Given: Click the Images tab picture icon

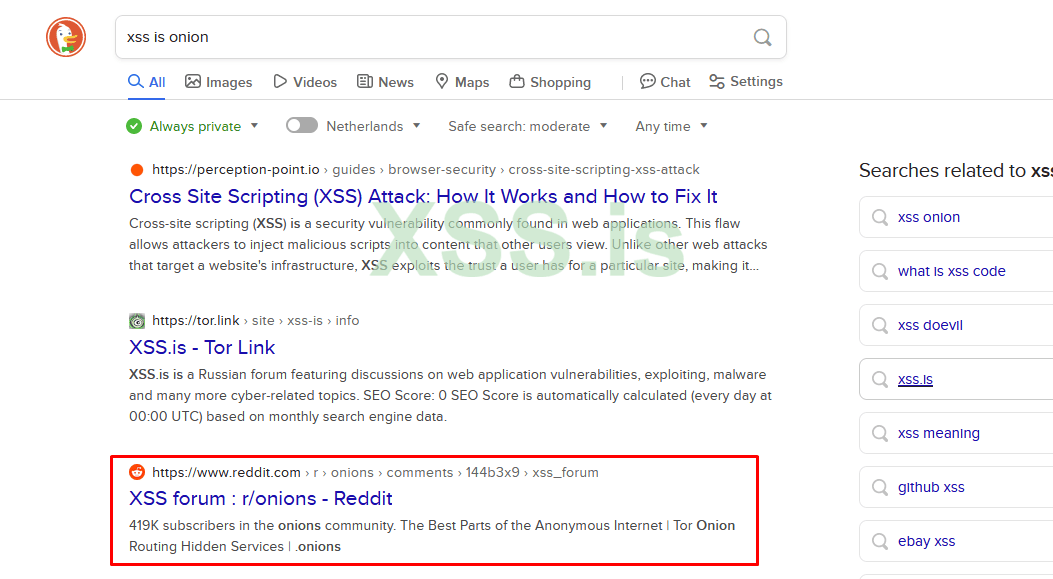Looking at the screenshot, I should point(193,81).
